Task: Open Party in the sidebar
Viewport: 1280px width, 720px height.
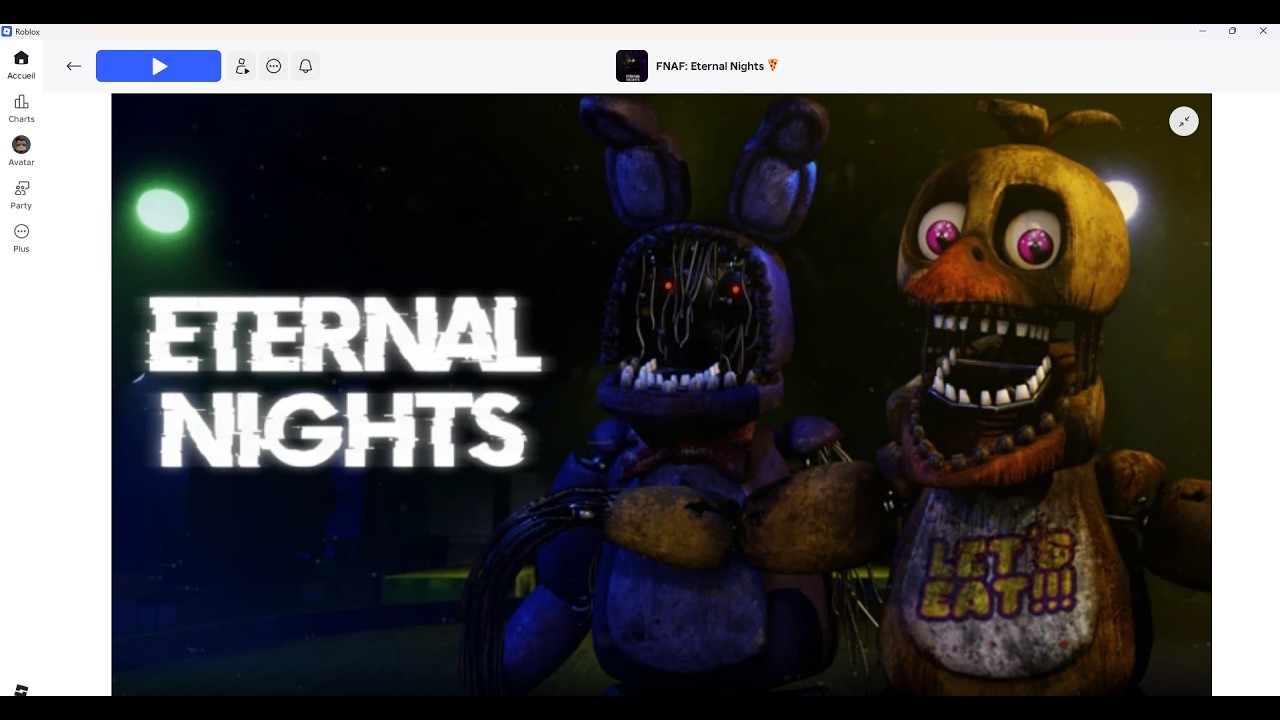Action: [x=21, y=195]
